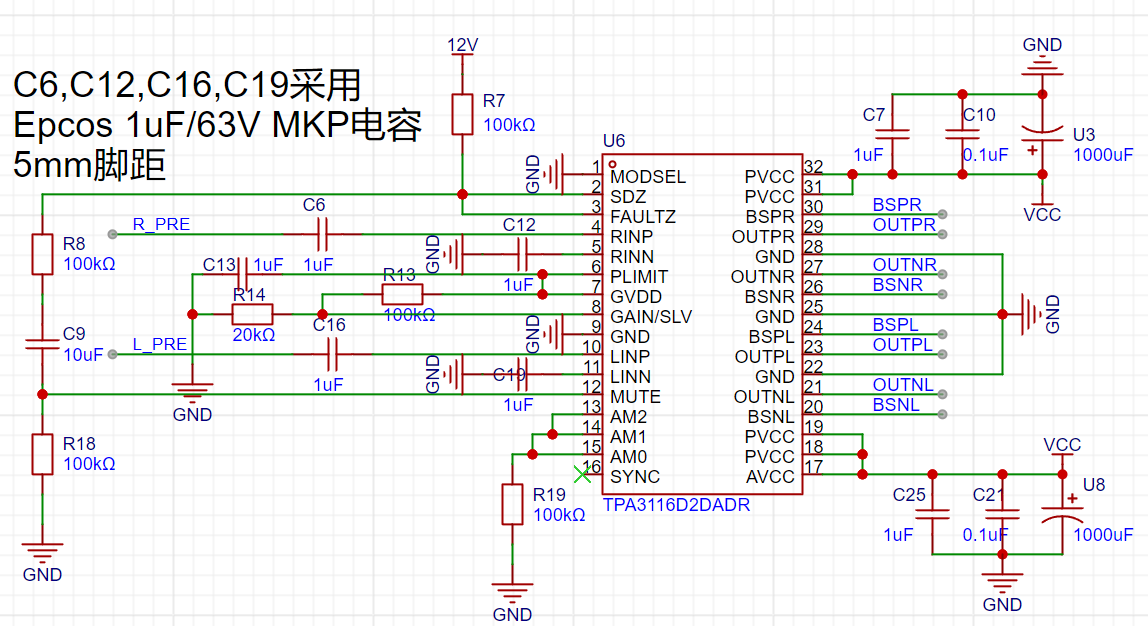1148x626 pixels.
Task: Select capacitor C7 symbol
Action: 892,135
